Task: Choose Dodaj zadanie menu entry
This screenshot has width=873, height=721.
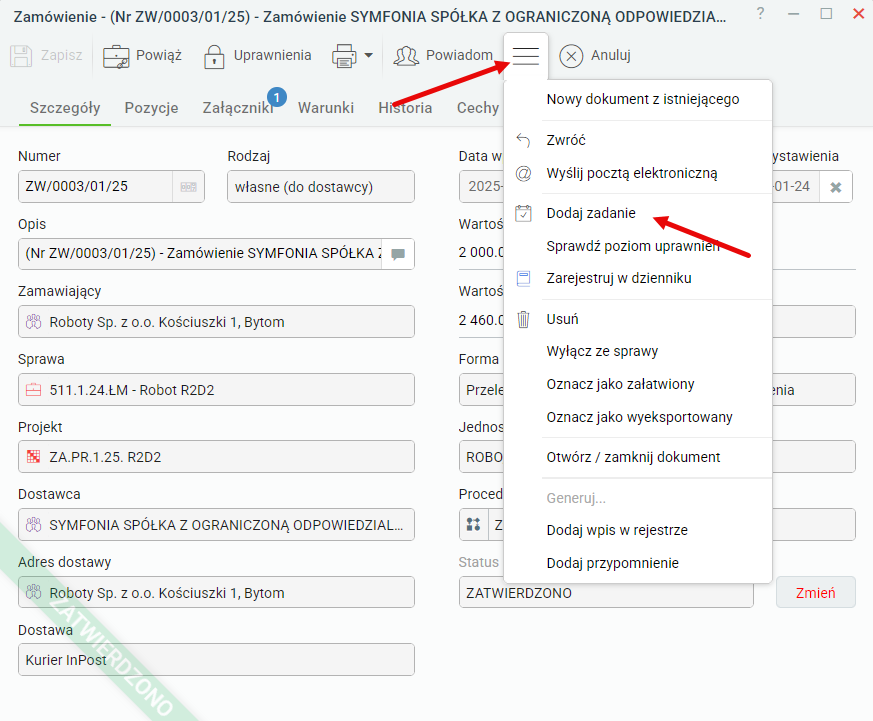Action: click(638, 213)
